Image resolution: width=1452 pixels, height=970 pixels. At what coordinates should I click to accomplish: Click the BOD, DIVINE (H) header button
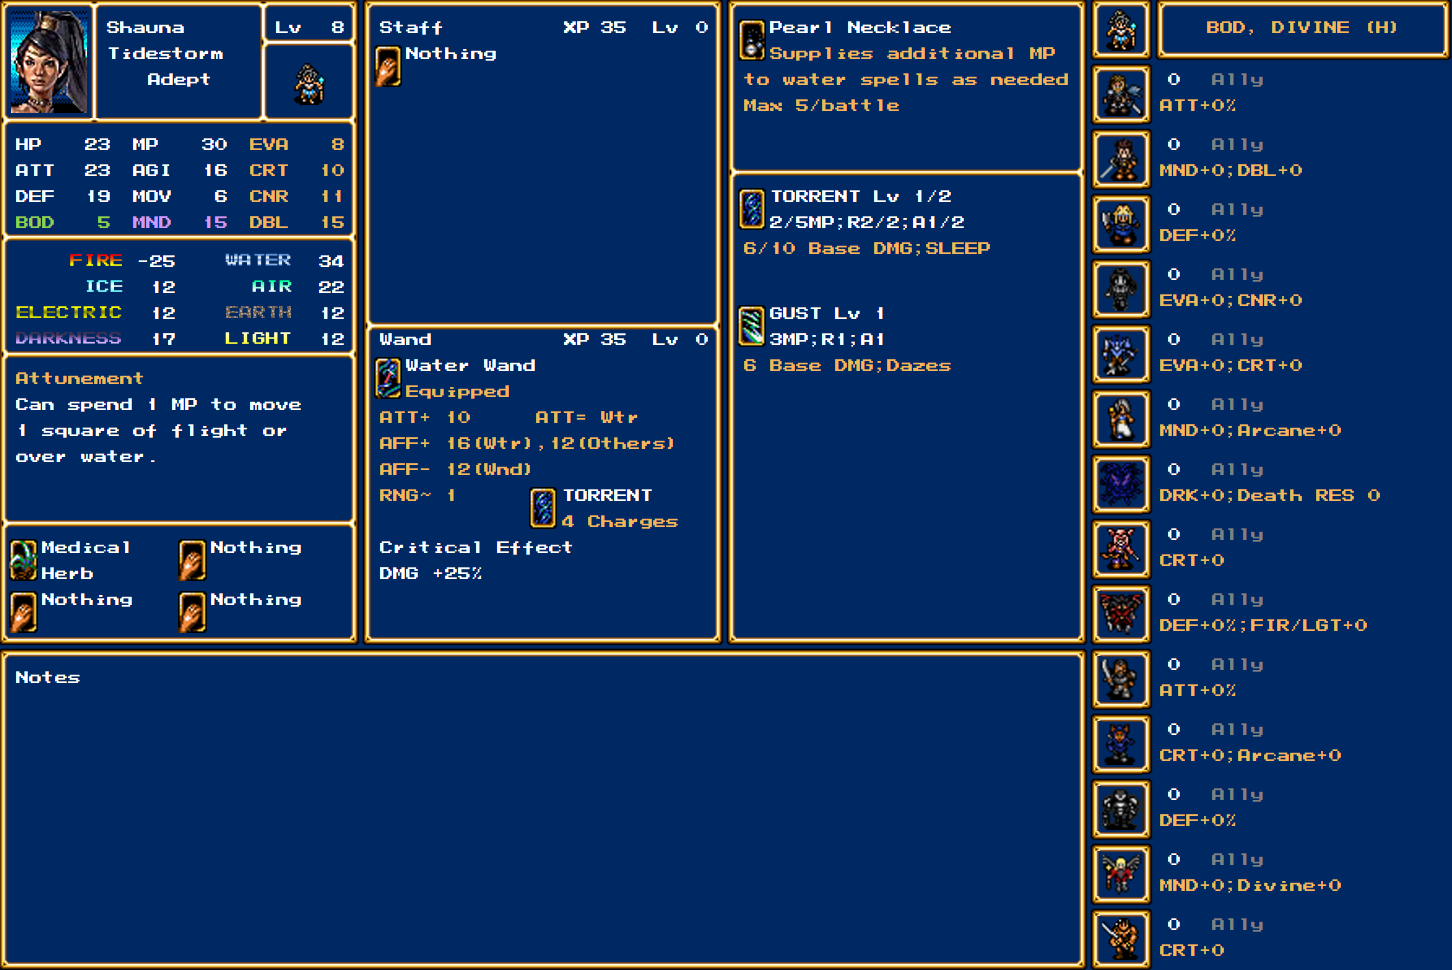(x=1301, y=28)
